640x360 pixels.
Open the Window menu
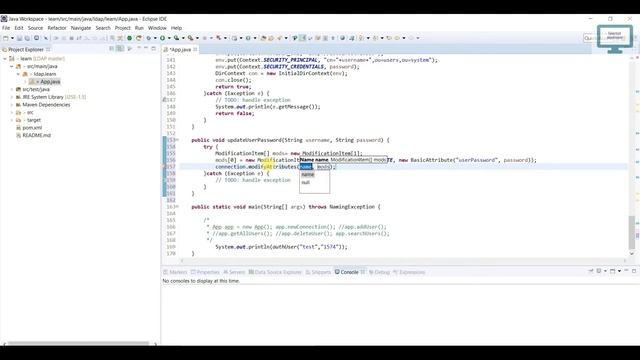[157, 28]
